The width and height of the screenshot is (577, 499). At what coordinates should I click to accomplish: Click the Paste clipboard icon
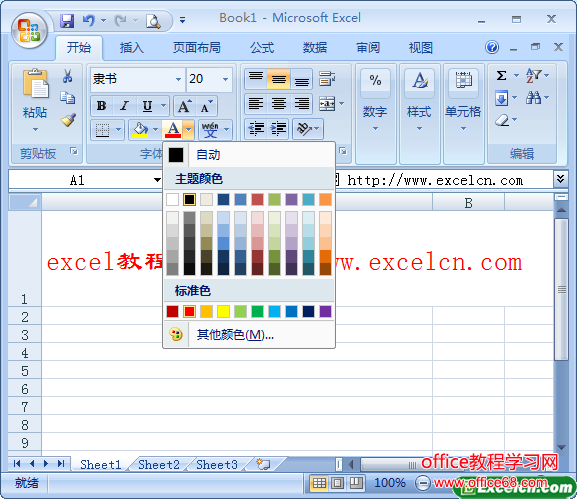(x=35, y=83)
